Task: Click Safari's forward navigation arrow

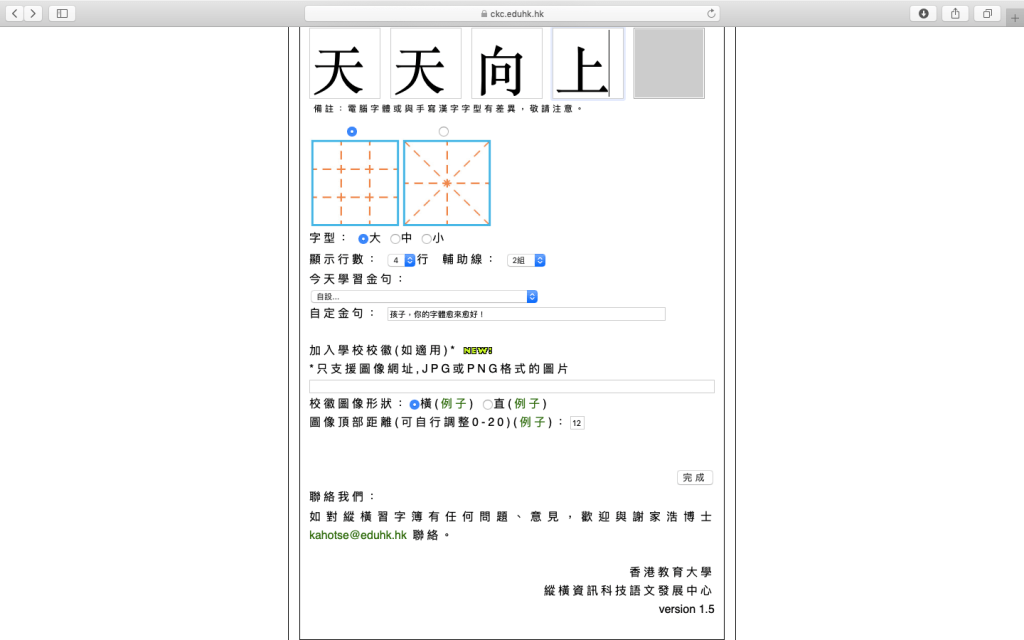Action: 34,13
